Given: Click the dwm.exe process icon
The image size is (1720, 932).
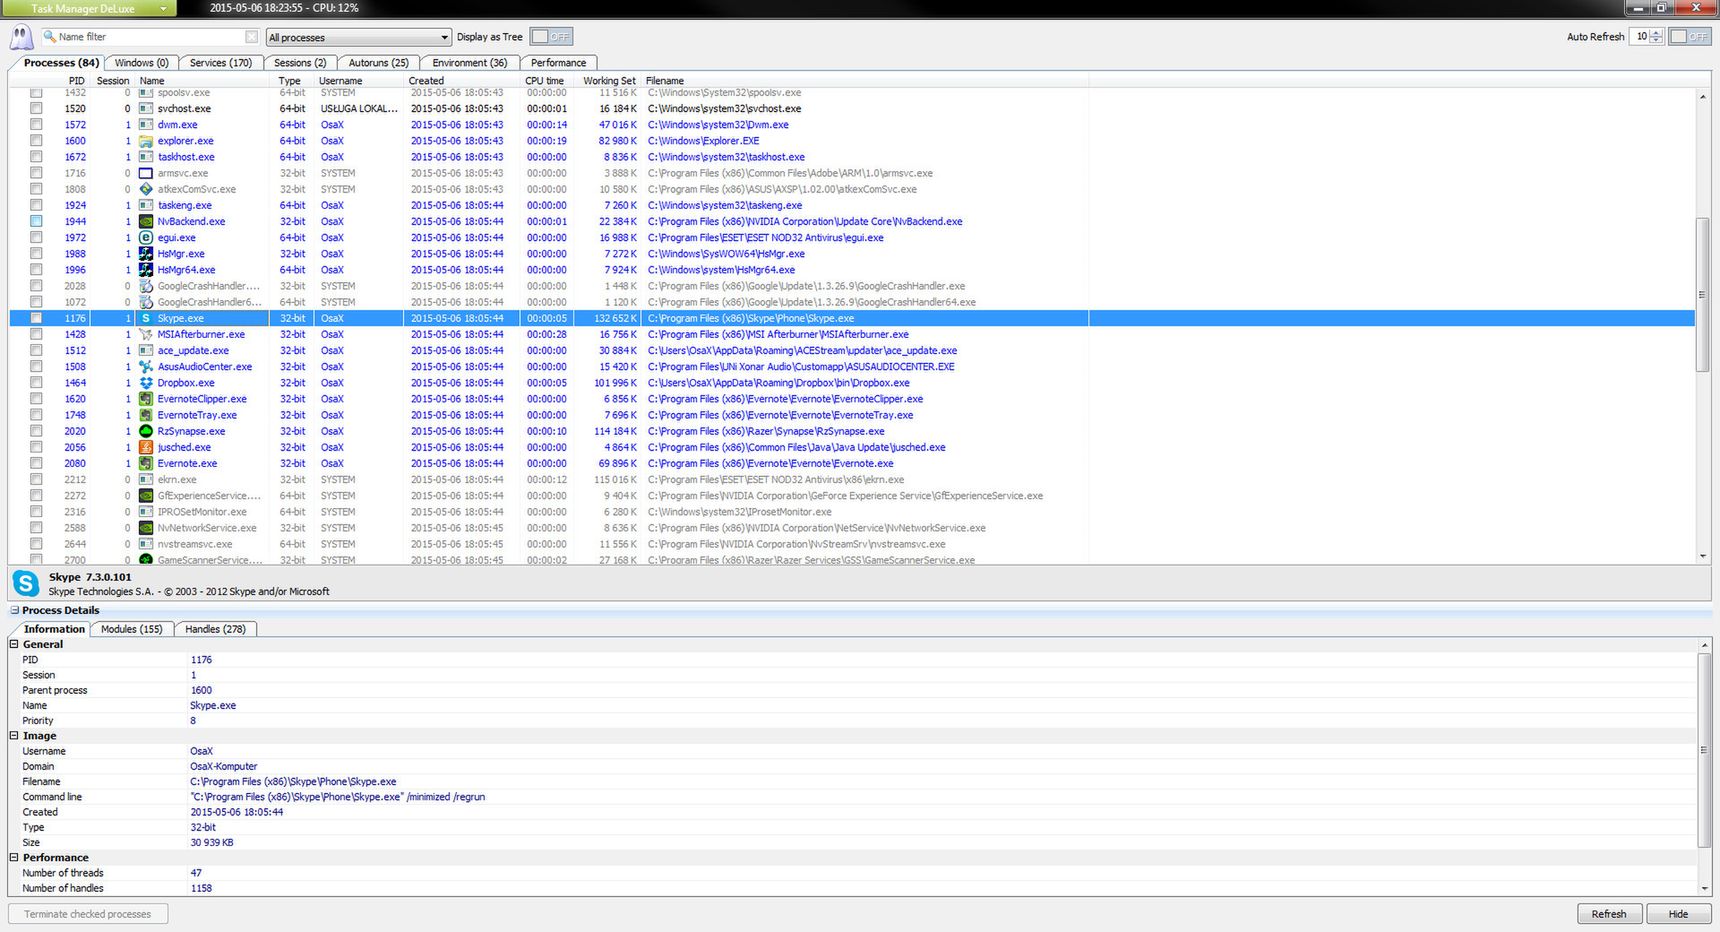Looking at the screenshot, I should [146, 125].
